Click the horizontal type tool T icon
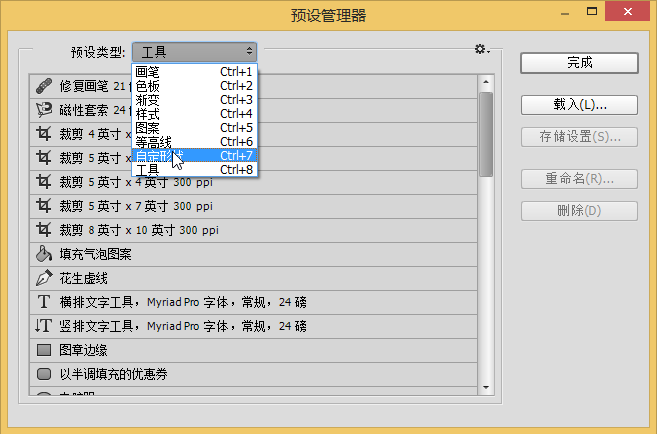 click(44, 302)
